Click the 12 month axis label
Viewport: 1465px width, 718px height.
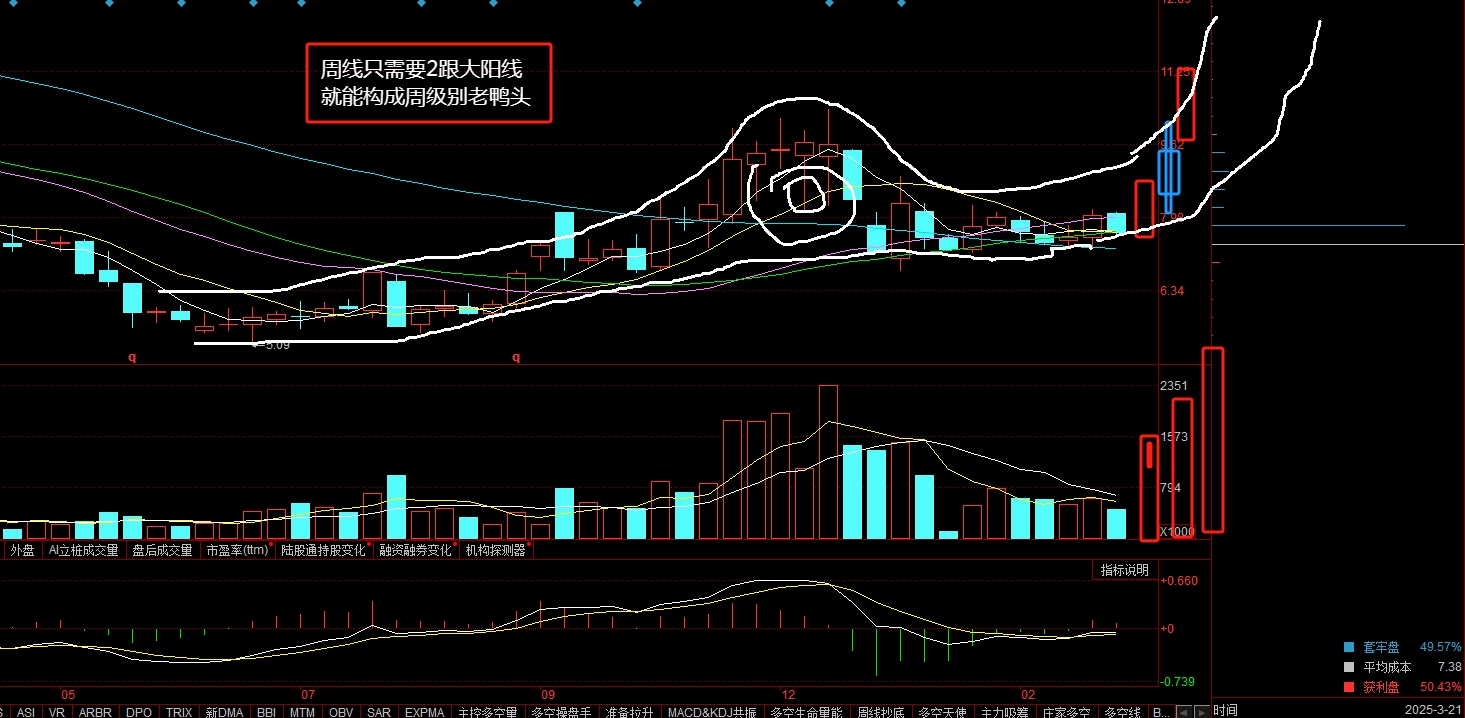(x=788, y=694)
